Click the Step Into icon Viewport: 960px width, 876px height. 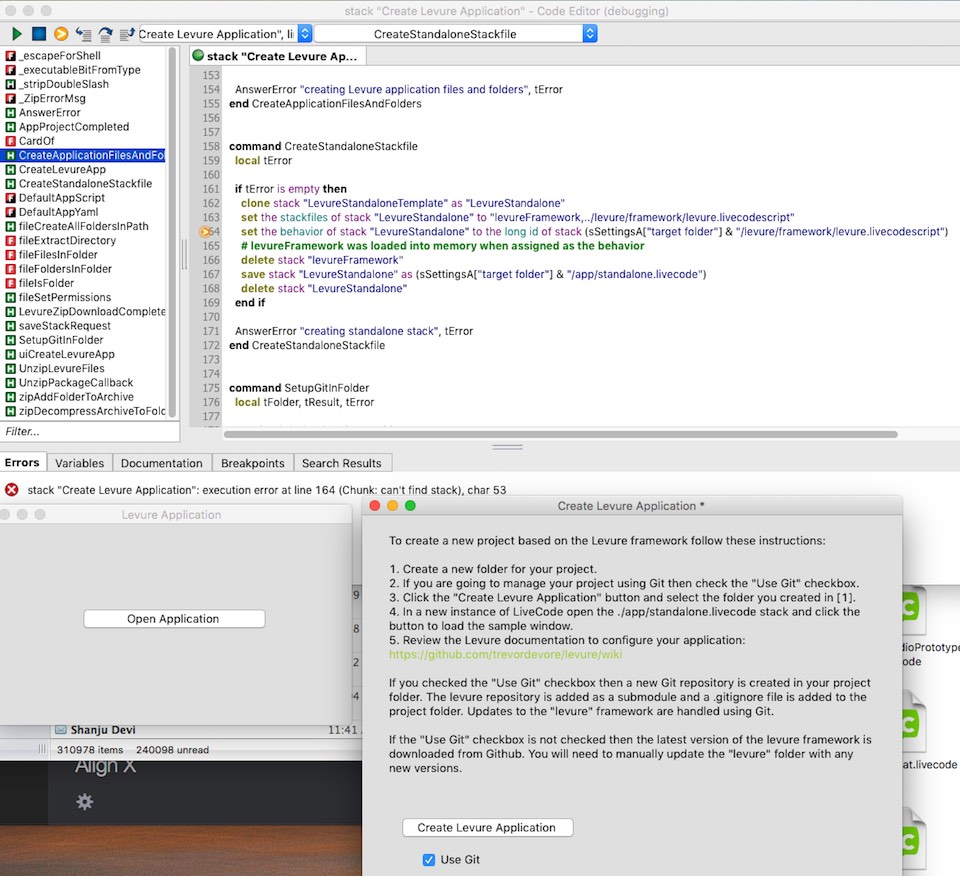(83, 34)
